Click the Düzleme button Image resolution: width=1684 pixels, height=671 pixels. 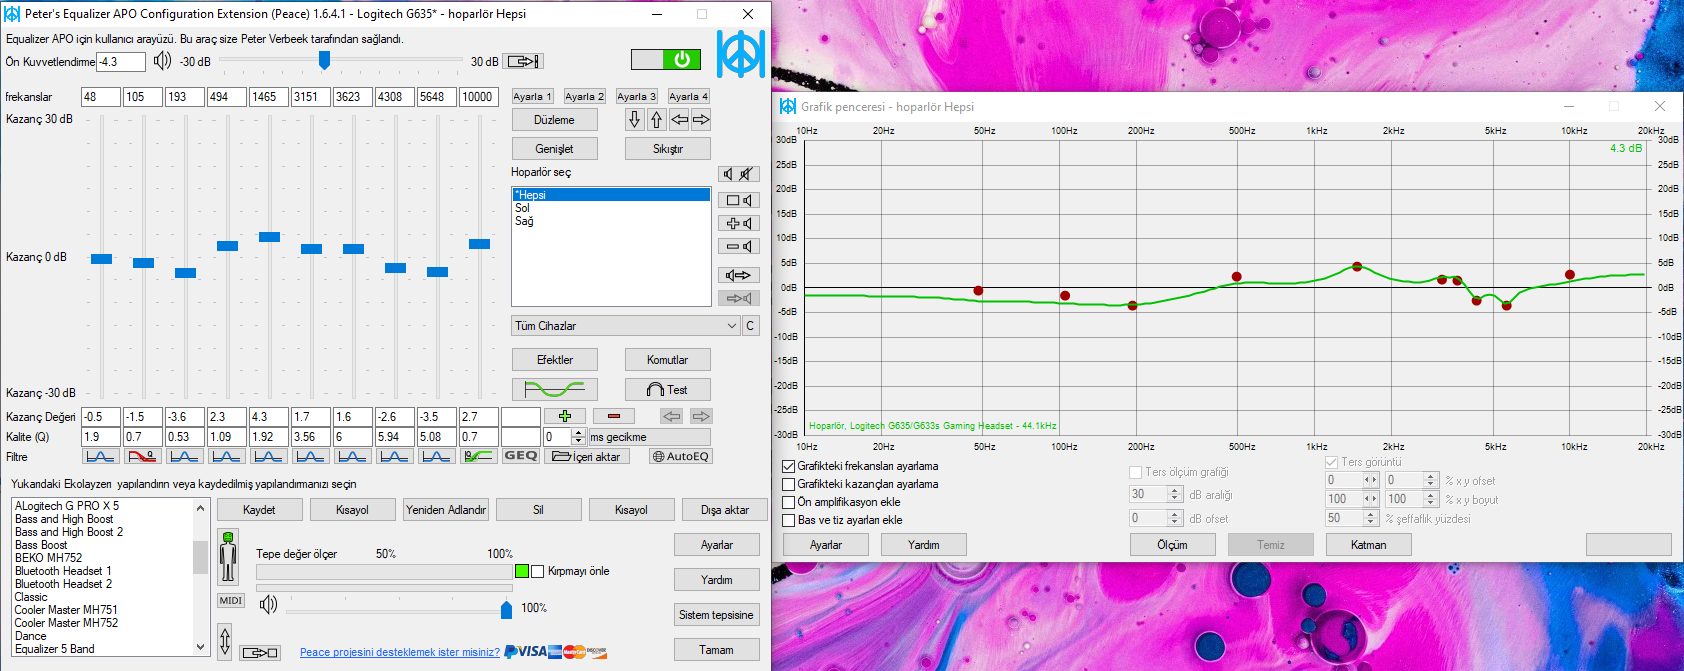[555, 120]
